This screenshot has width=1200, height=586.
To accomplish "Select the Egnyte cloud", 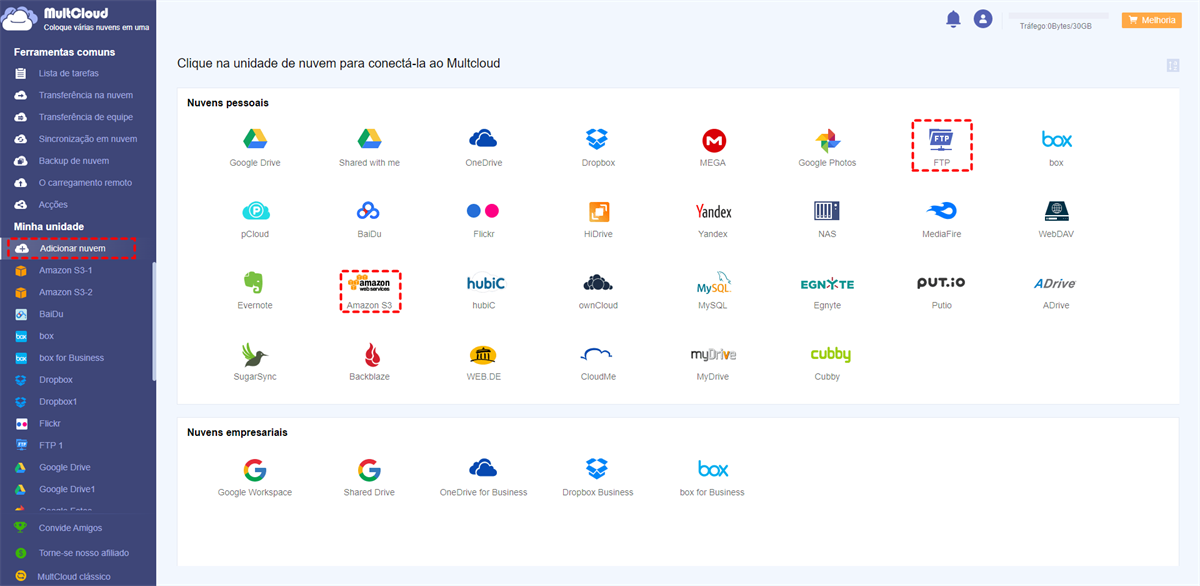I will pos(827,284).
